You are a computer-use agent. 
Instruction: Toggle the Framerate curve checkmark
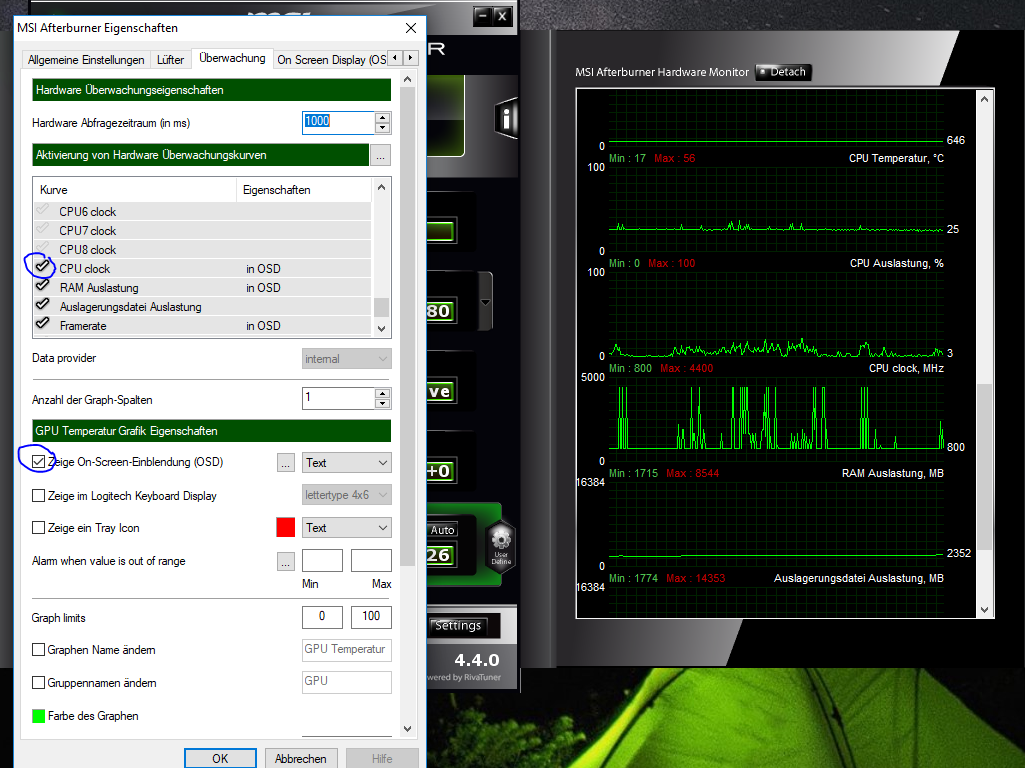coord(43,324)
